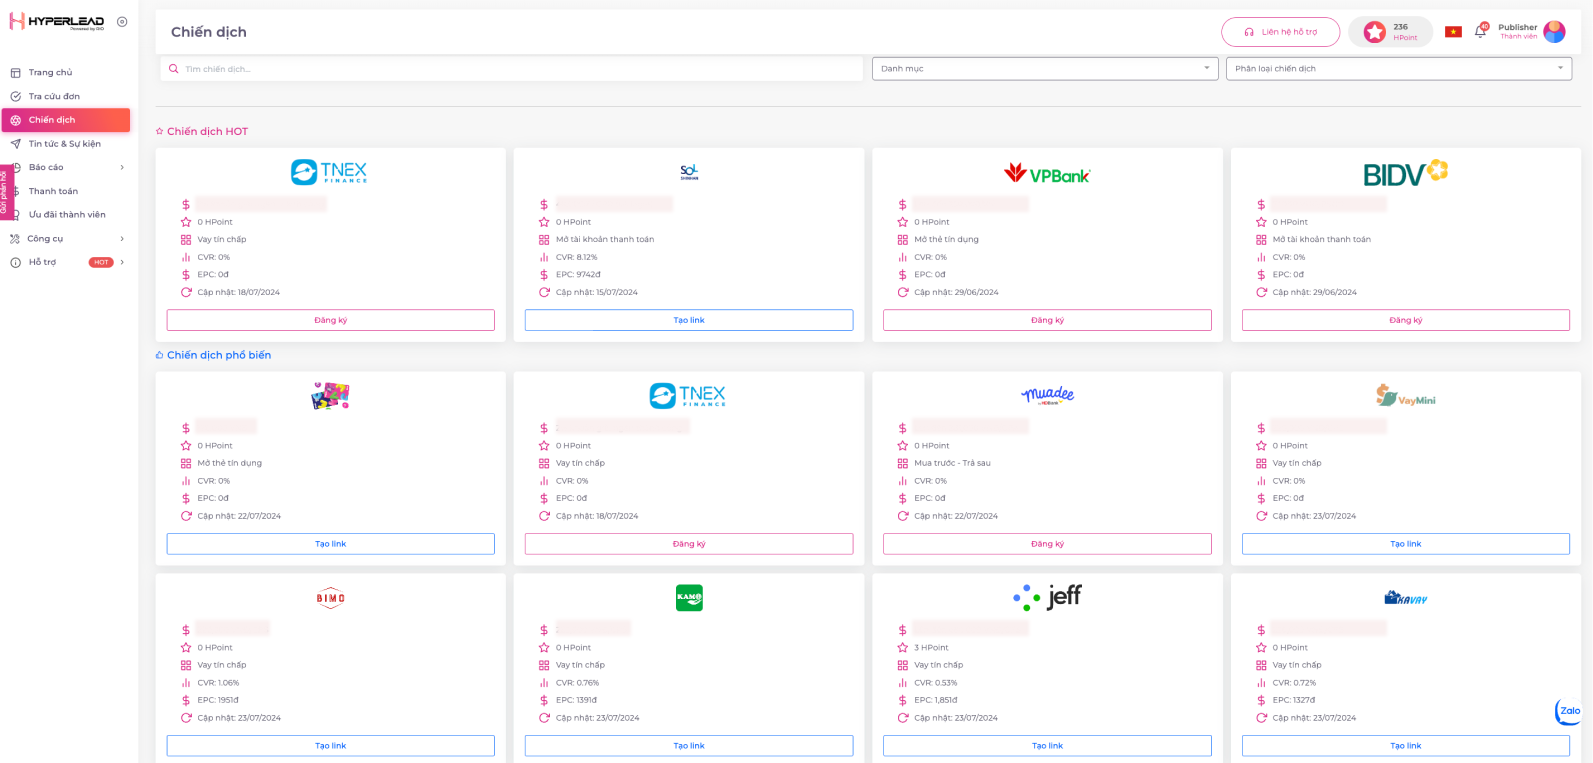The width and height of the screenshot is (1593, 763).
Task: Expand the Công cụ submenu arrow
Action: (x=122, y=239)
